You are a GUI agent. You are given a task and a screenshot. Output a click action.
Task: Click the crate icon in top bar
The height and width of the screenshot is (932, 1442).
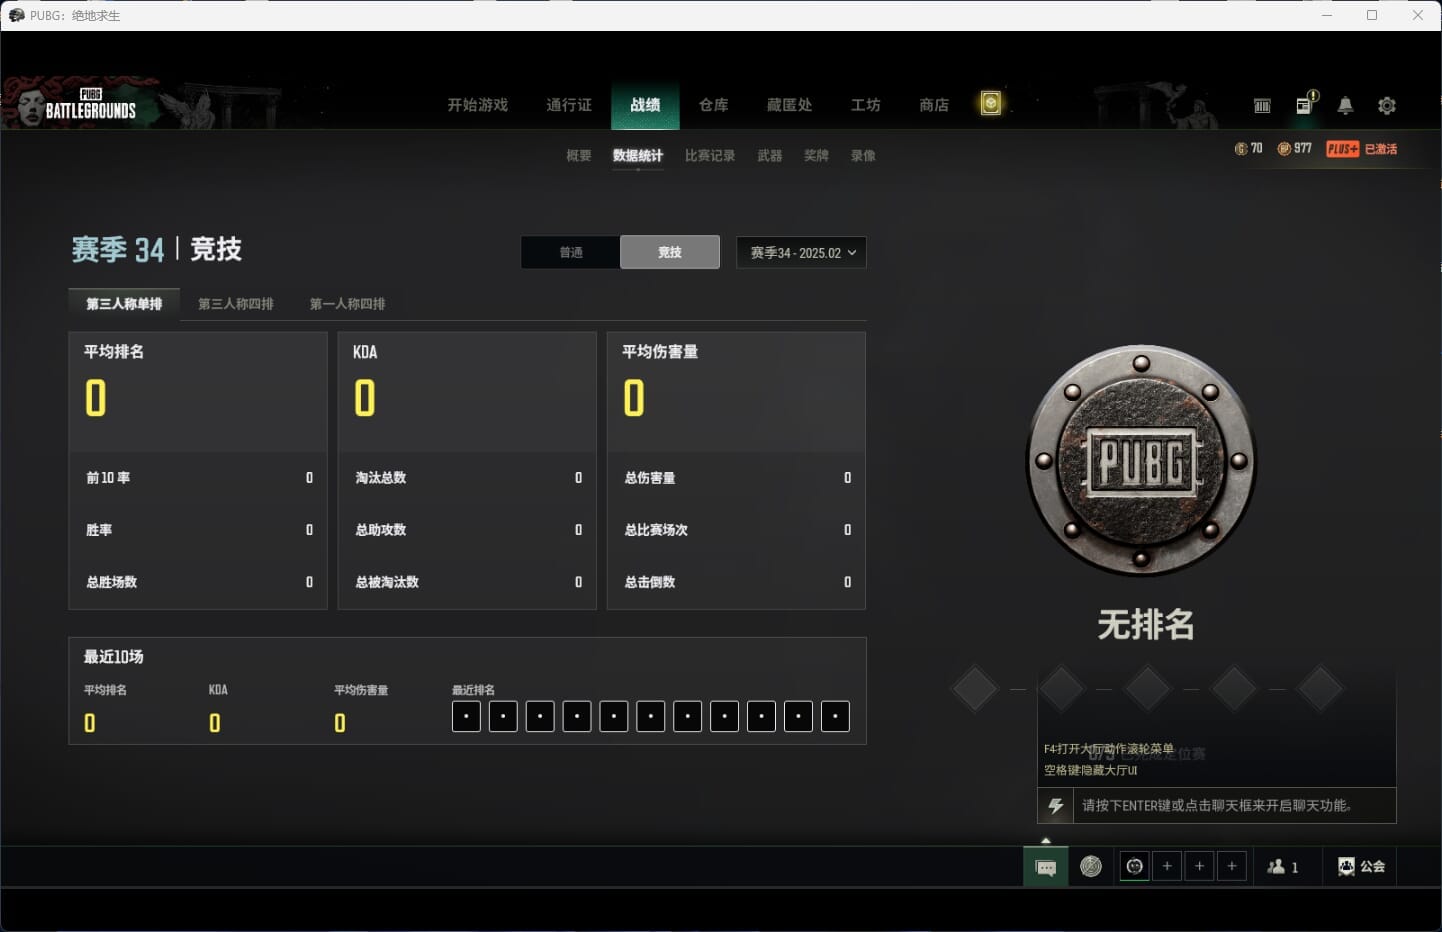pyautogui.click(x=1262, y=105)
